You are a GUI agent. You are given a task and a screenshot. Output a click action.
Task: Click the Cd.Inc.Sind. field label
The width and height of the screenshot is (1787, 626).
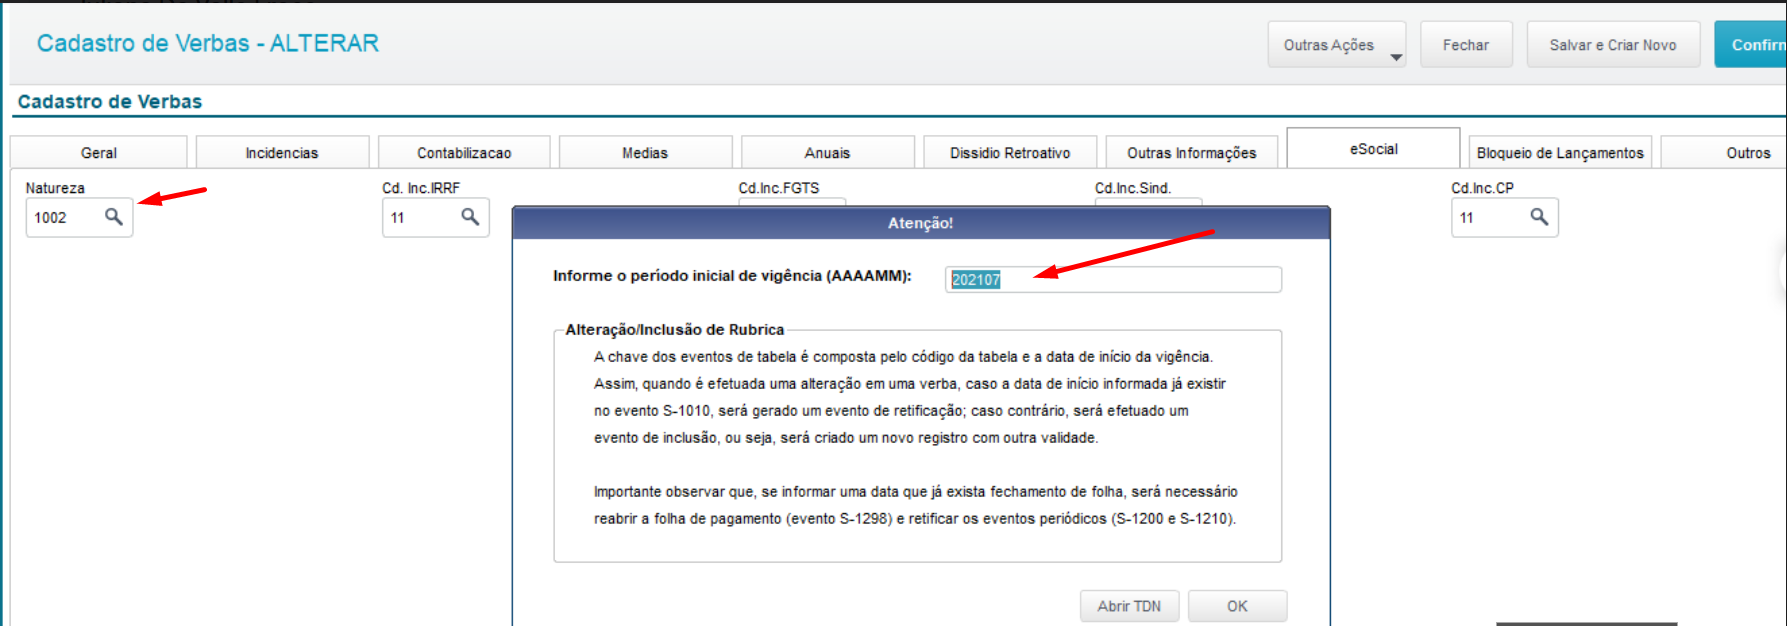point(1133,188)
